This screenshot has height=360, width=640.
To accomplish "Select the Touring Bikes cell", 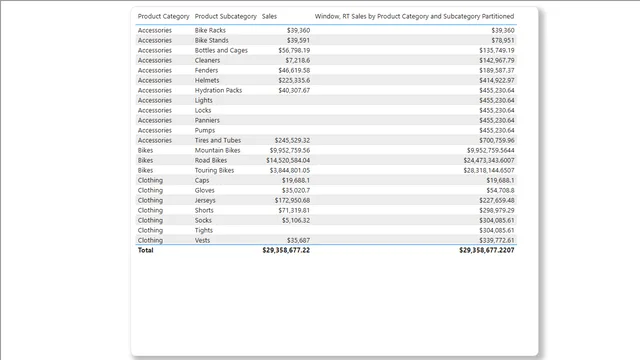I will [x=214, y=170].
